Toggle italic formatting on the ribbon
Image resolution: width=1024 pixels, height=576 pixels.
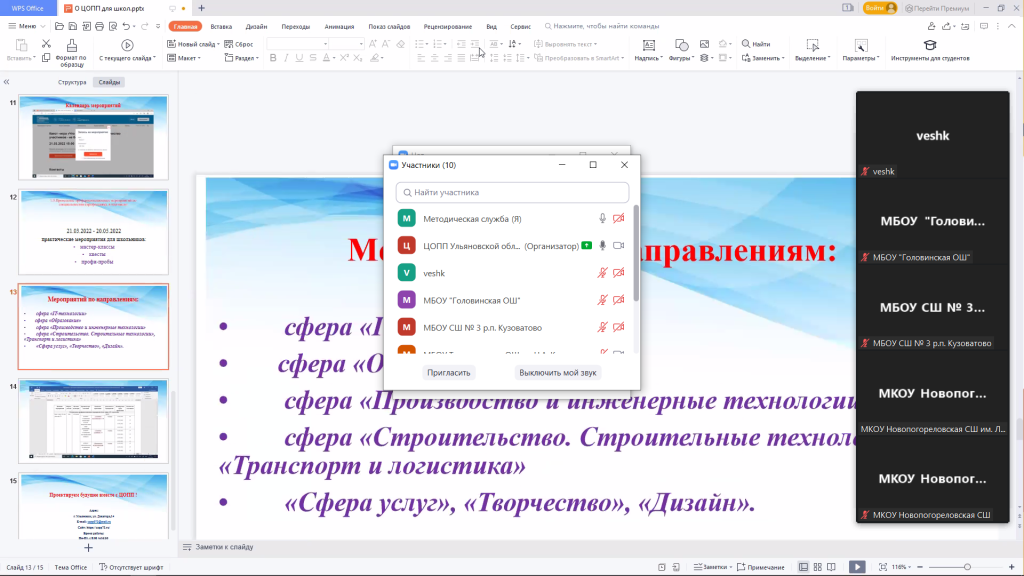pos(286,57)
